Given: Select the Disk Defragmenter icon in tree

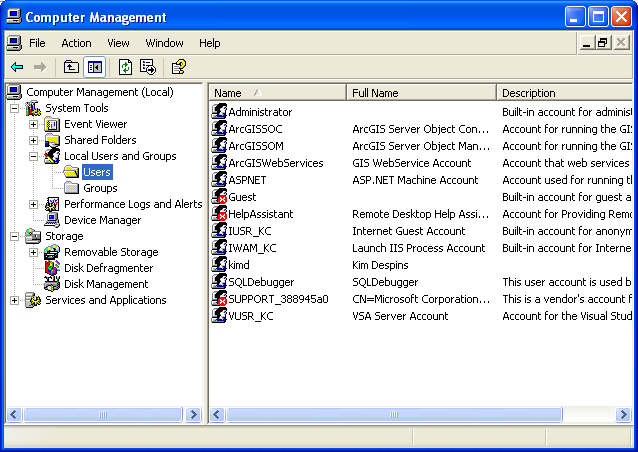Looking at the screenshot, I should [x=53, y=268].
